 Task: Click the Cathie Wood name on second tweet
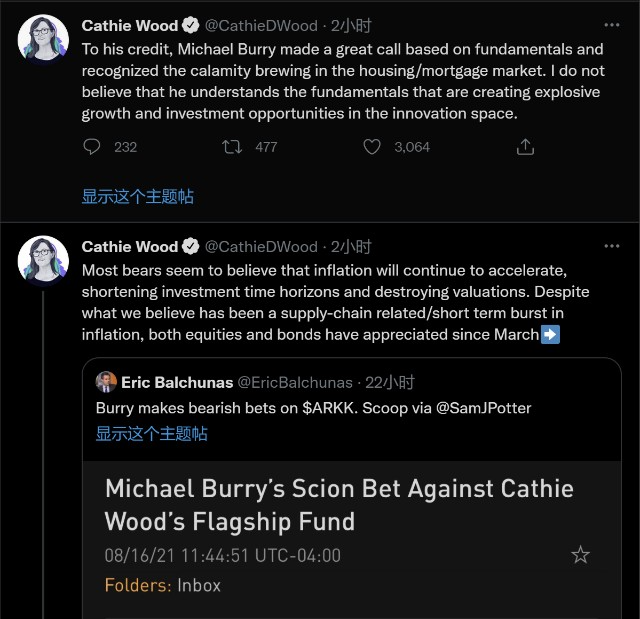[129, 246]
